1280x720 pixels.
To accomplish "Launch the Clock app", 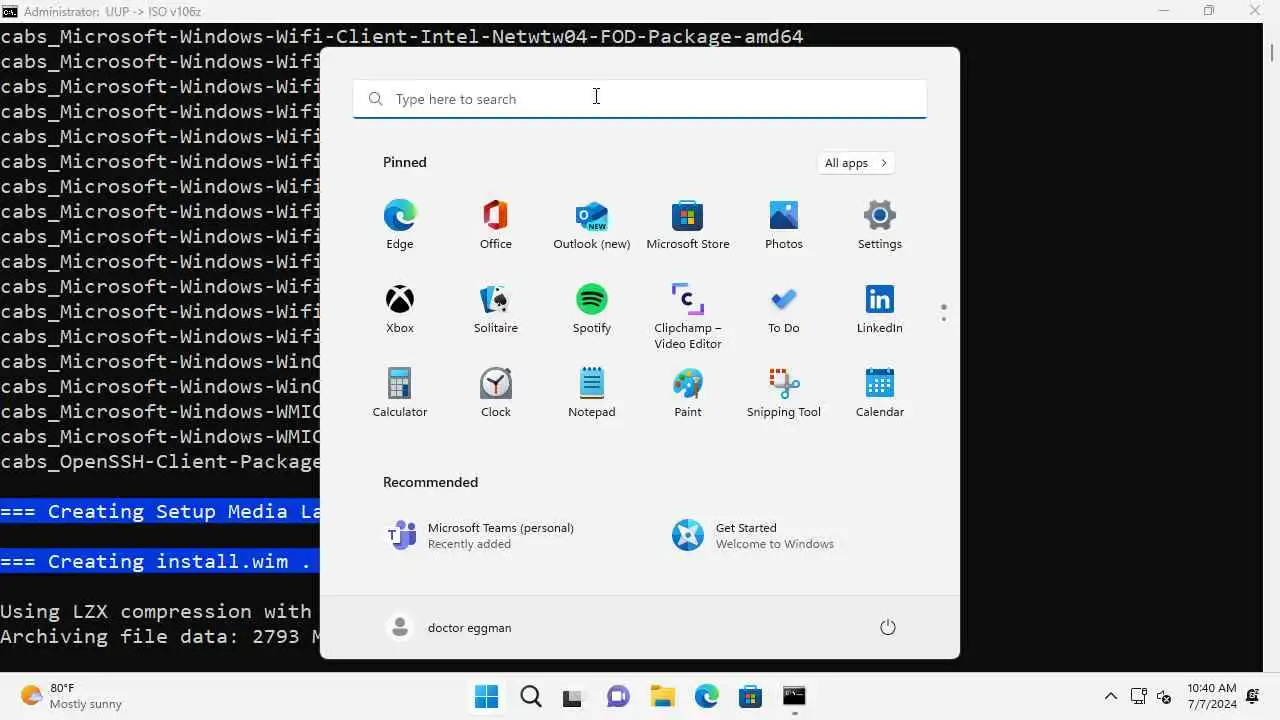I will (495, 393).
